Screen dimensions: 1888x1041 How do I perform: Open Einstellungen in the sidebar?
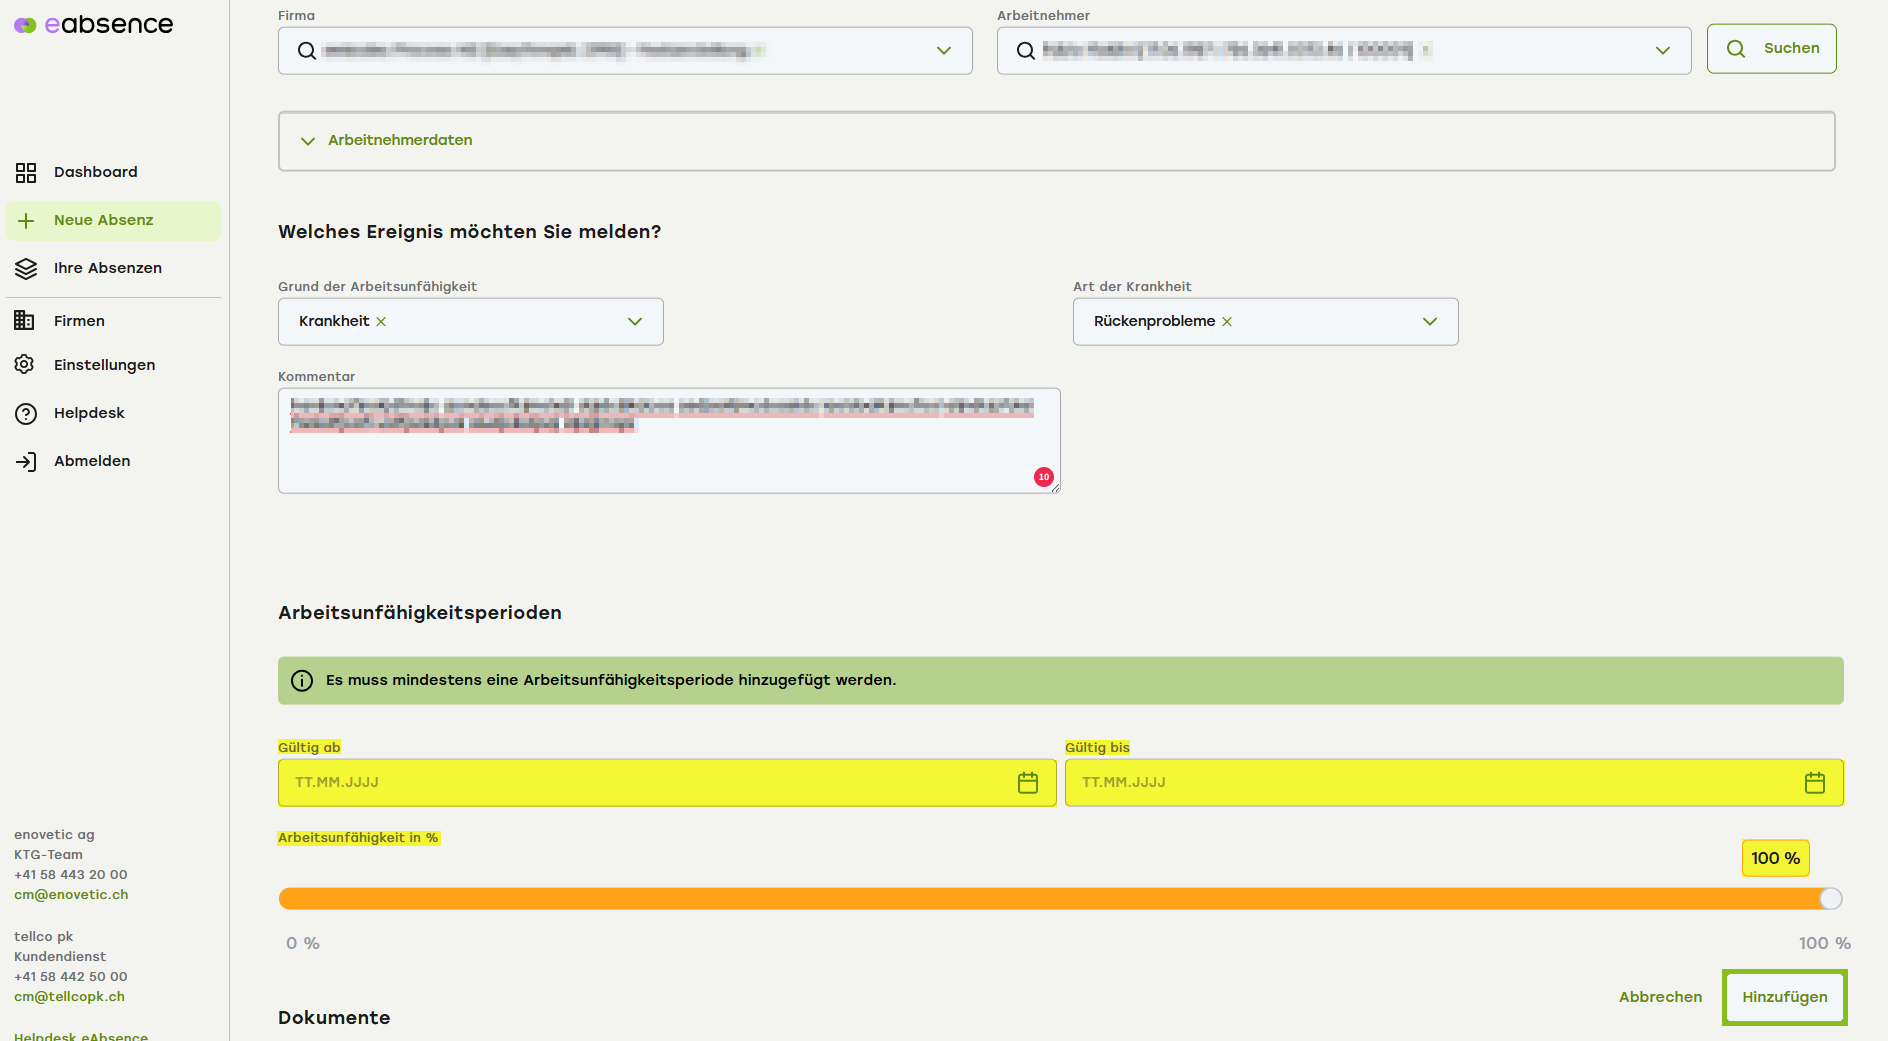pos(104,365)
